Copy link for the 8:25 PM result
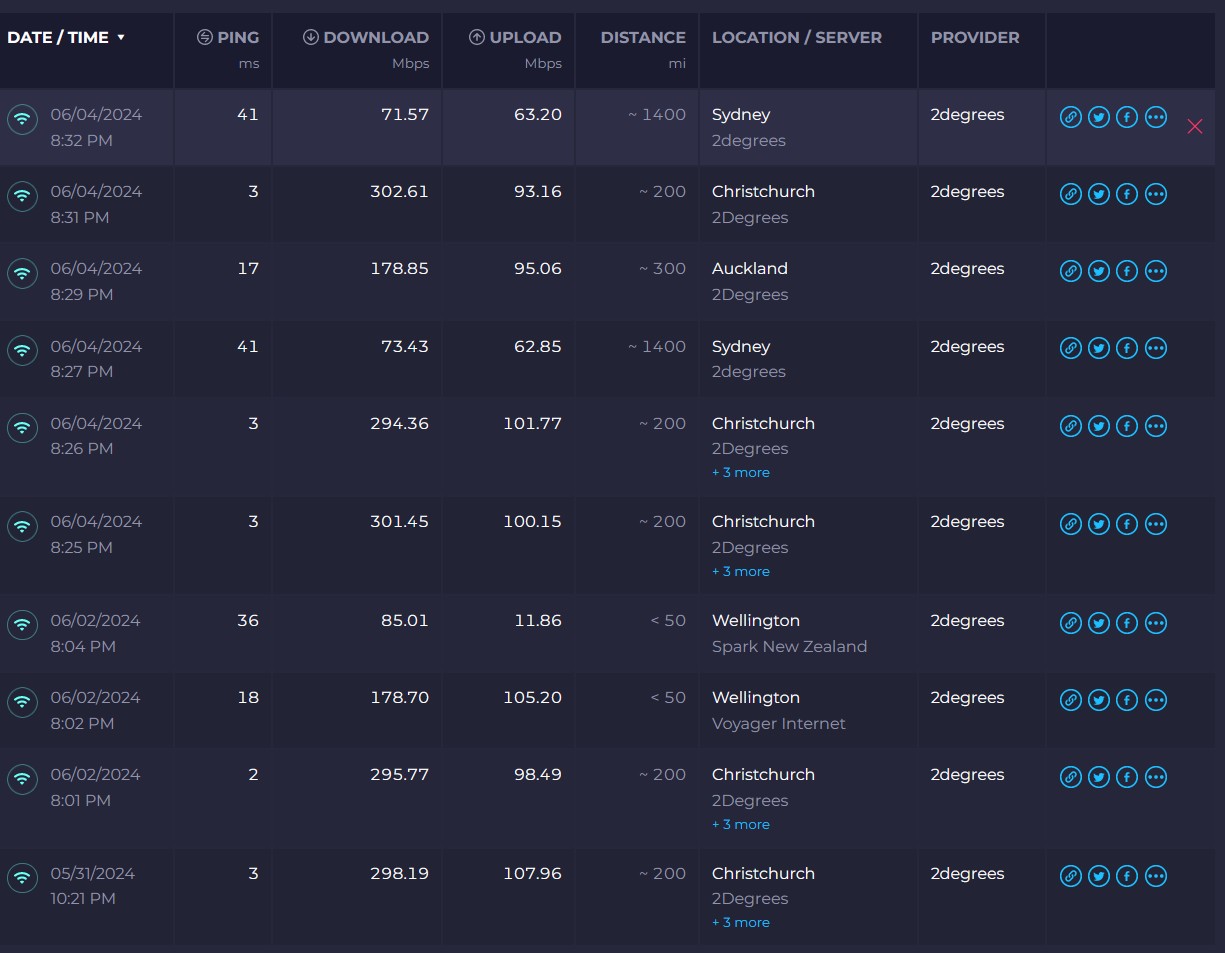 (x=1070, y=524)
